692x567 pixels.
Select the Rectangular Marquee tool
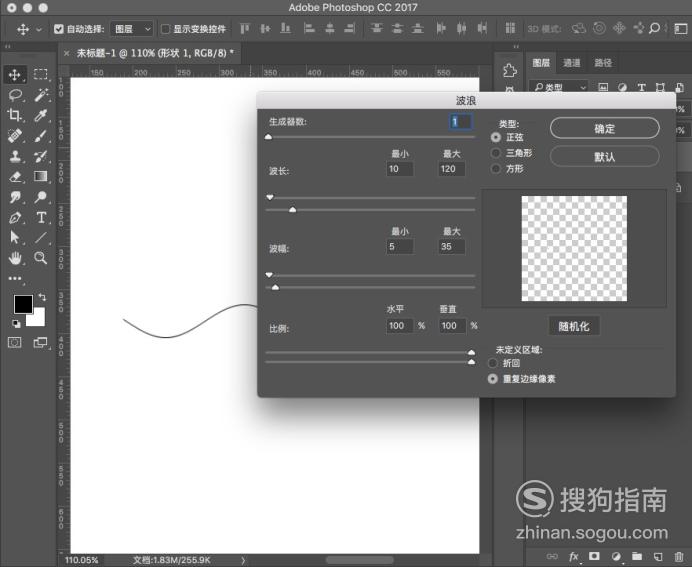pyautogui.click(x=41, y=74)
